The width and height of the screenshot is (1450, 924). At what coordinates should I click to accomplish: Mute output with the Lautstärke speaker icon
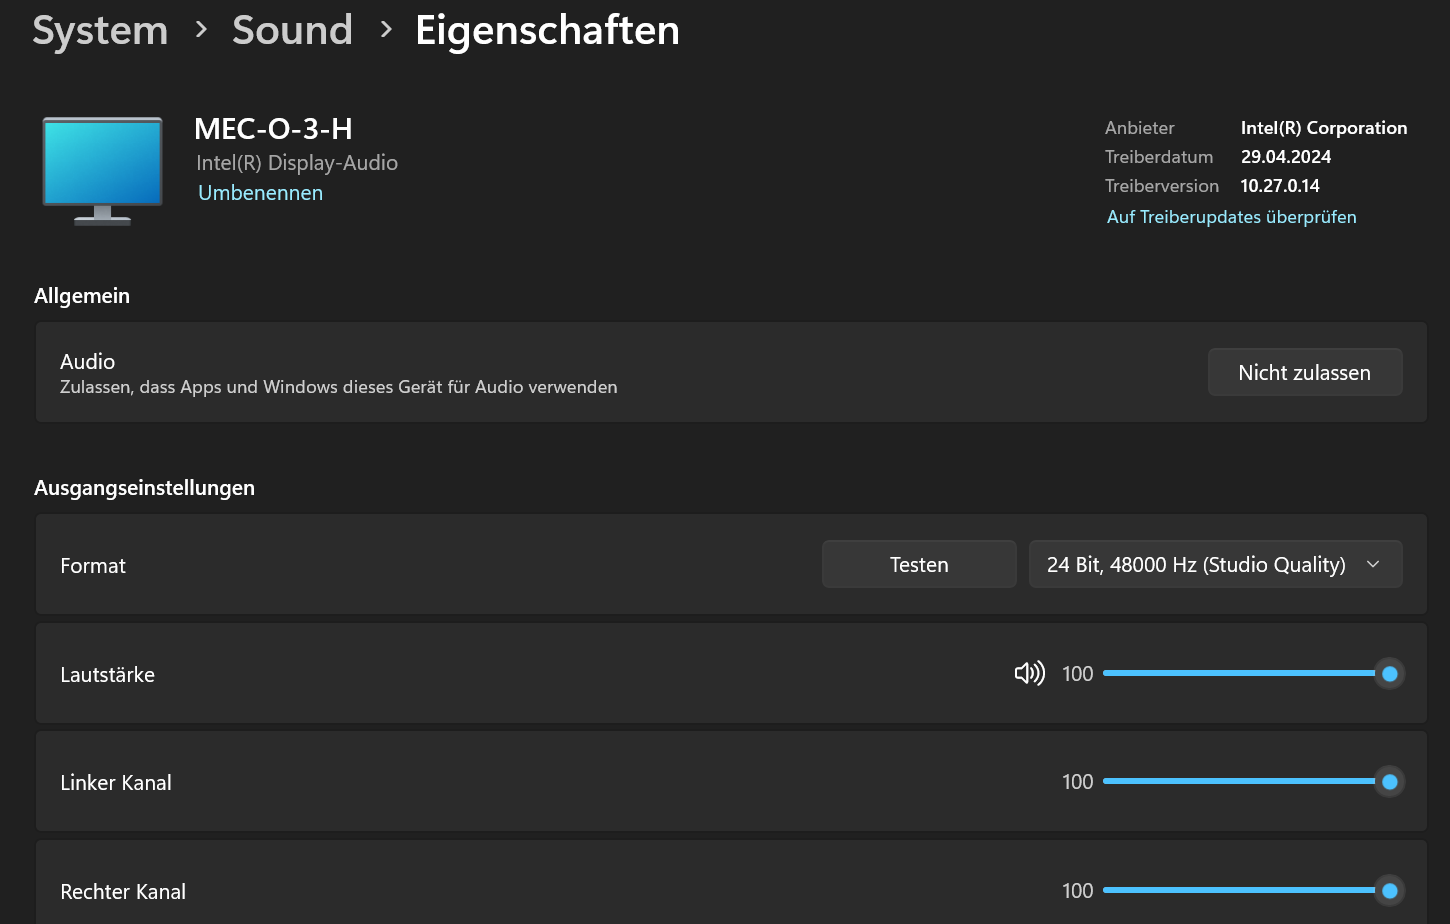[1029, 673]
